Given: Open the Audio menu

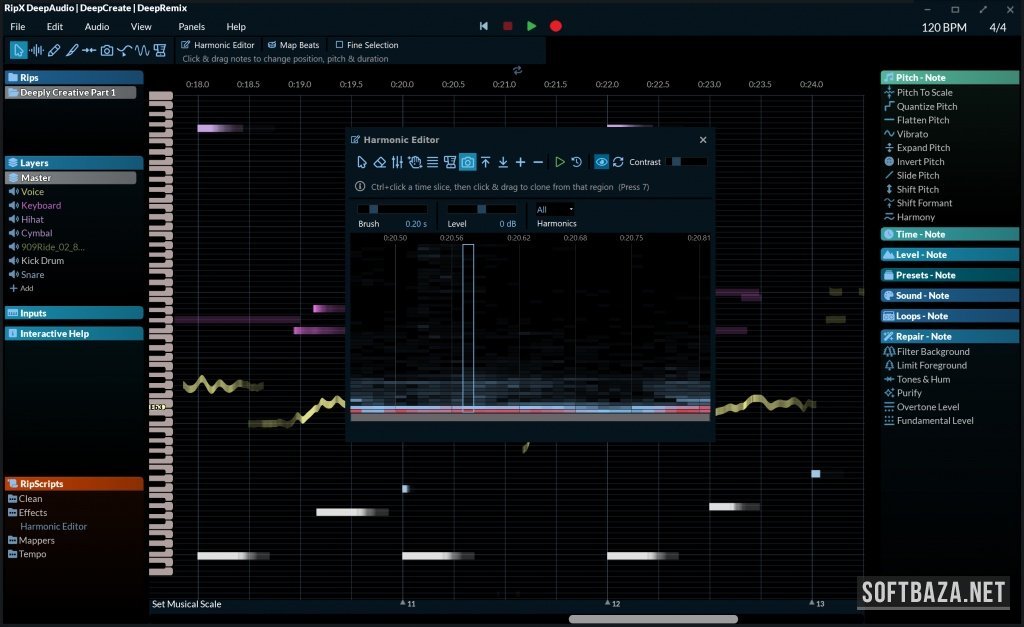Looking at the screenshot, I should coord(97,27).
